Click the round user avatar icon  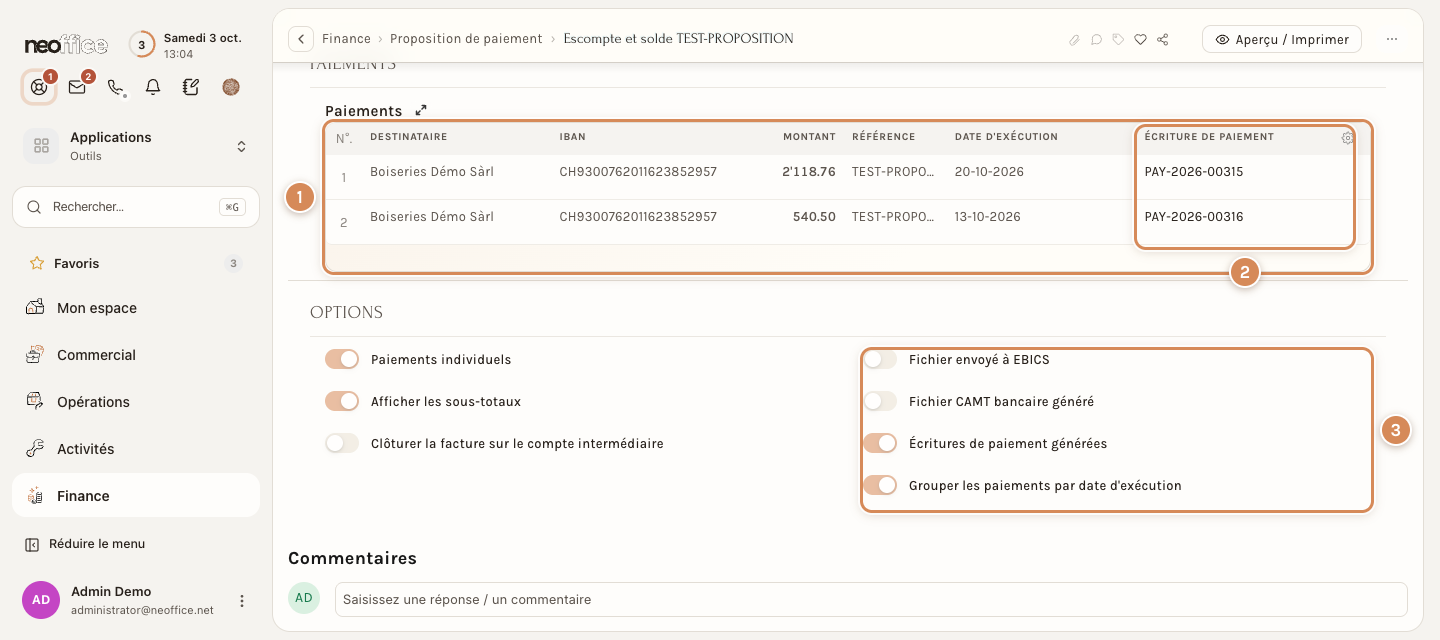click(x=231, y=87)
